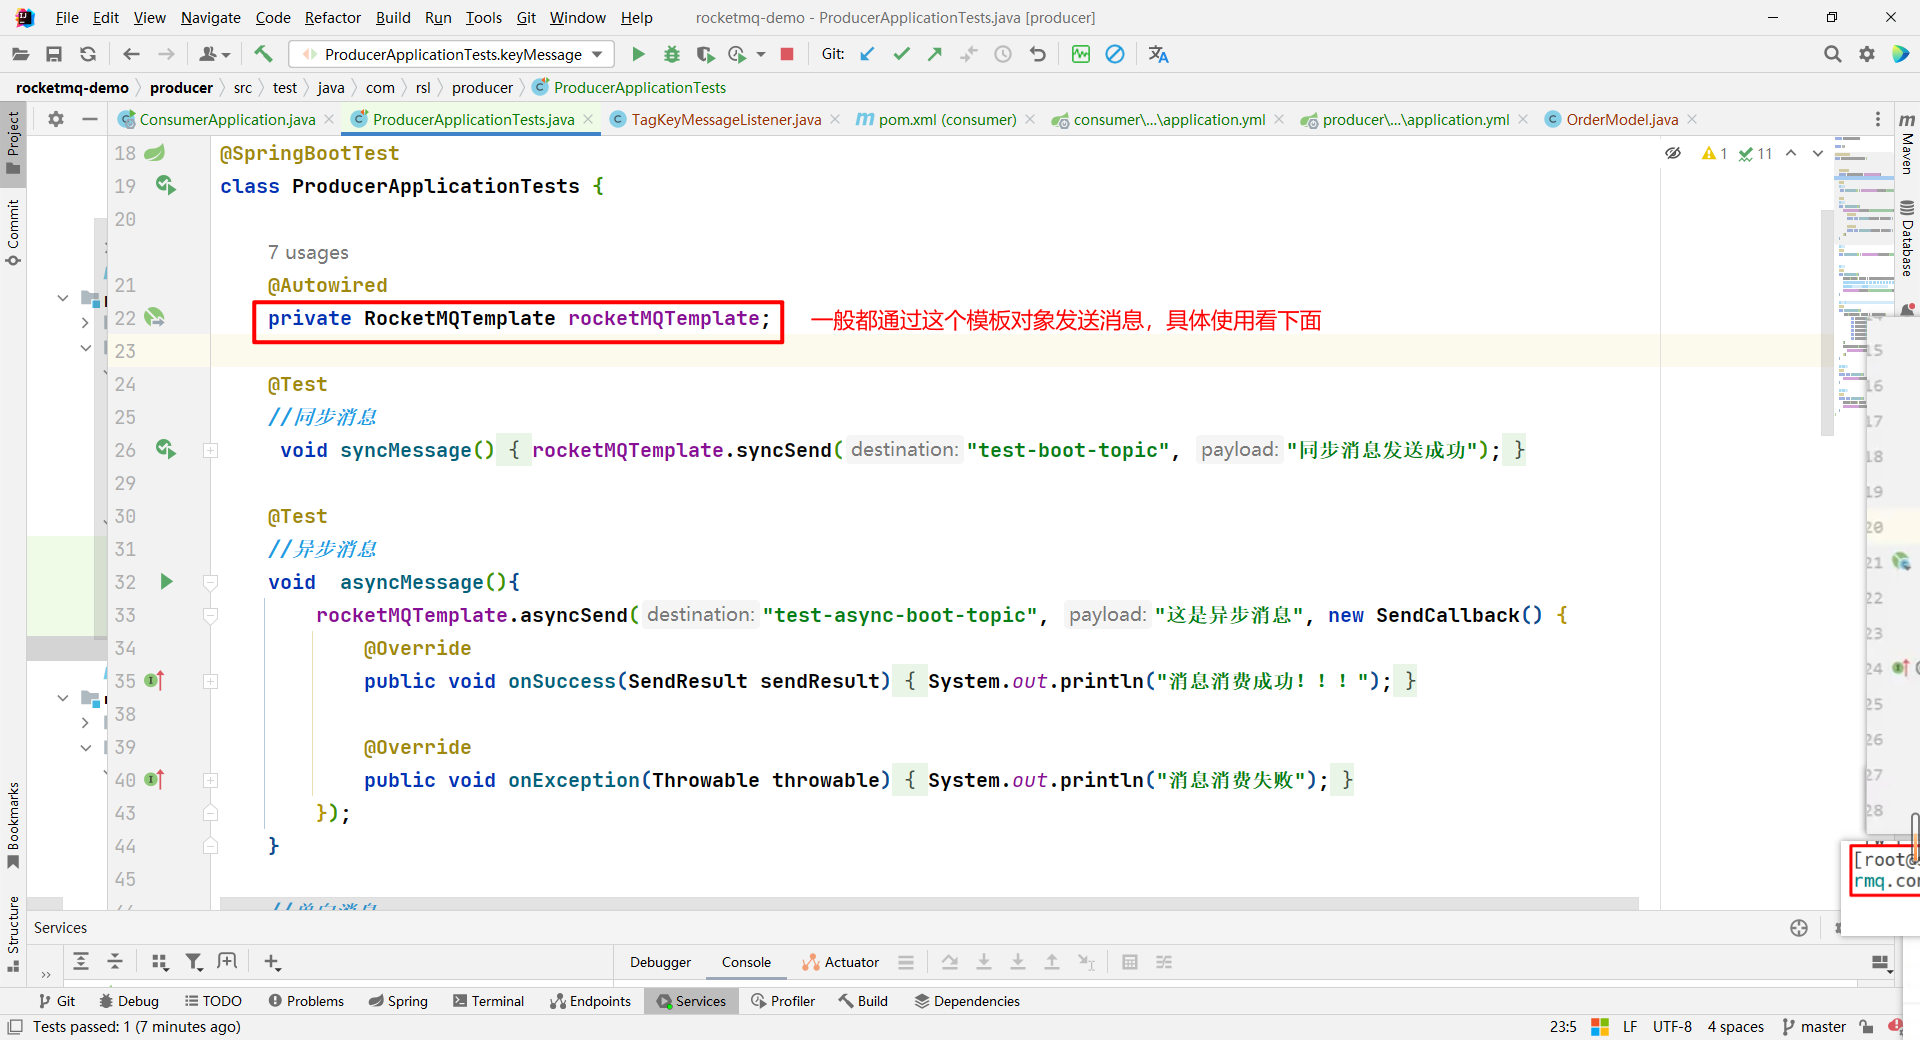Open the Navigate menu
This screenshot has width=1920, height=1040.
[211, 17]
